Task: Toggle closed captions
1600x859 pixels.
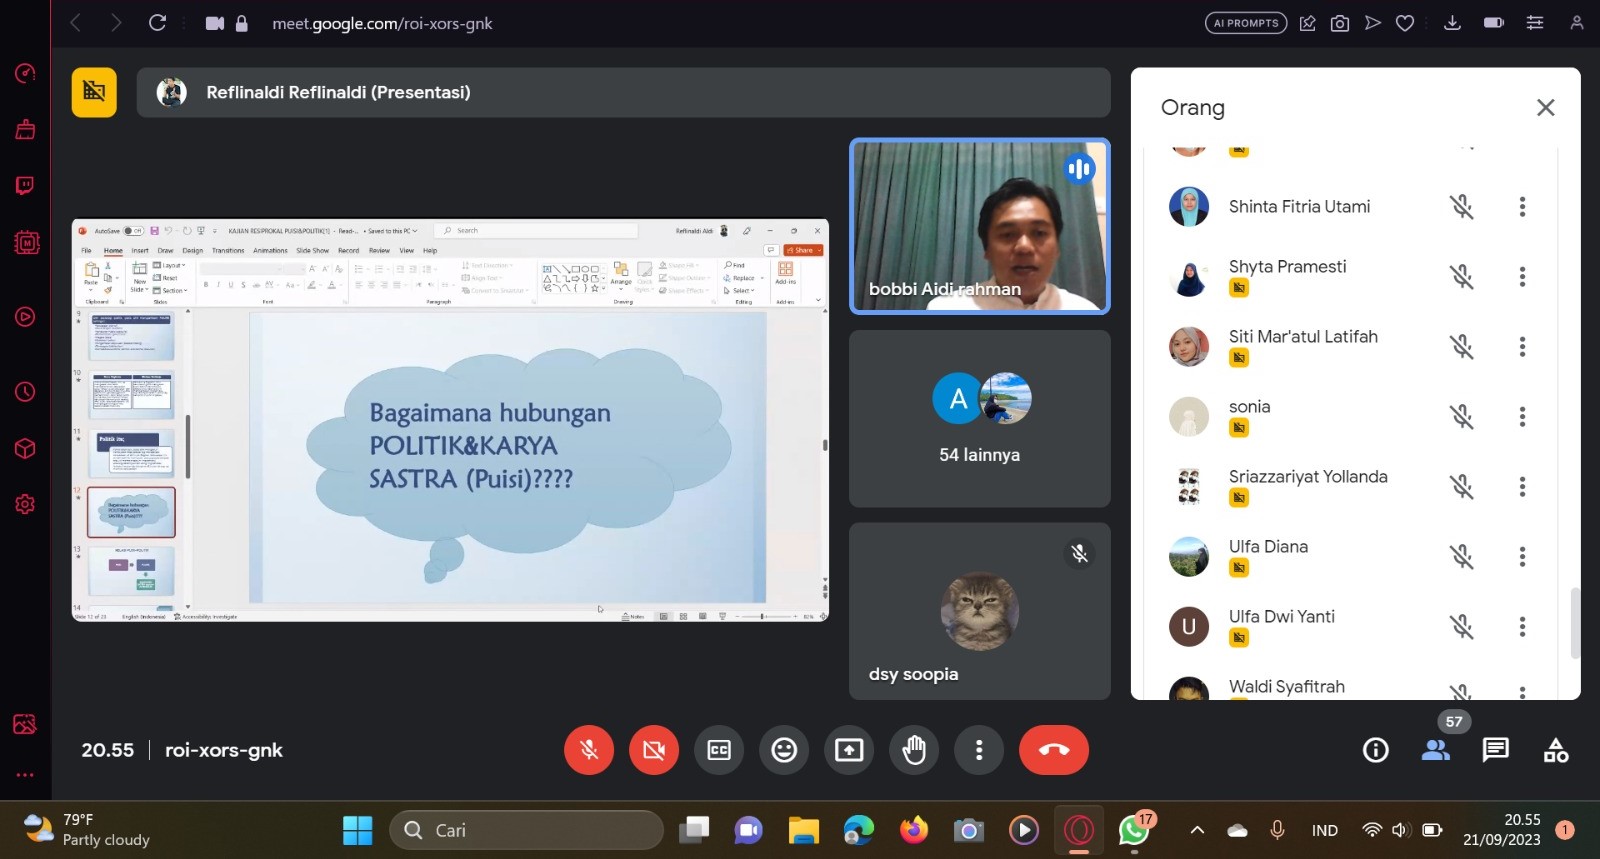Action: tap(719, 750)
